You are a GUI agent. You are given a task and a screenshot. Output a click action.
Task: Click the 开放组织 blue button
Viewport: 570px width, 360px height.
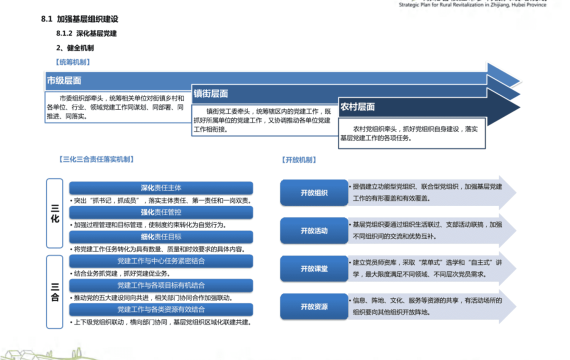pyautogui.click(x=314, y=193)
